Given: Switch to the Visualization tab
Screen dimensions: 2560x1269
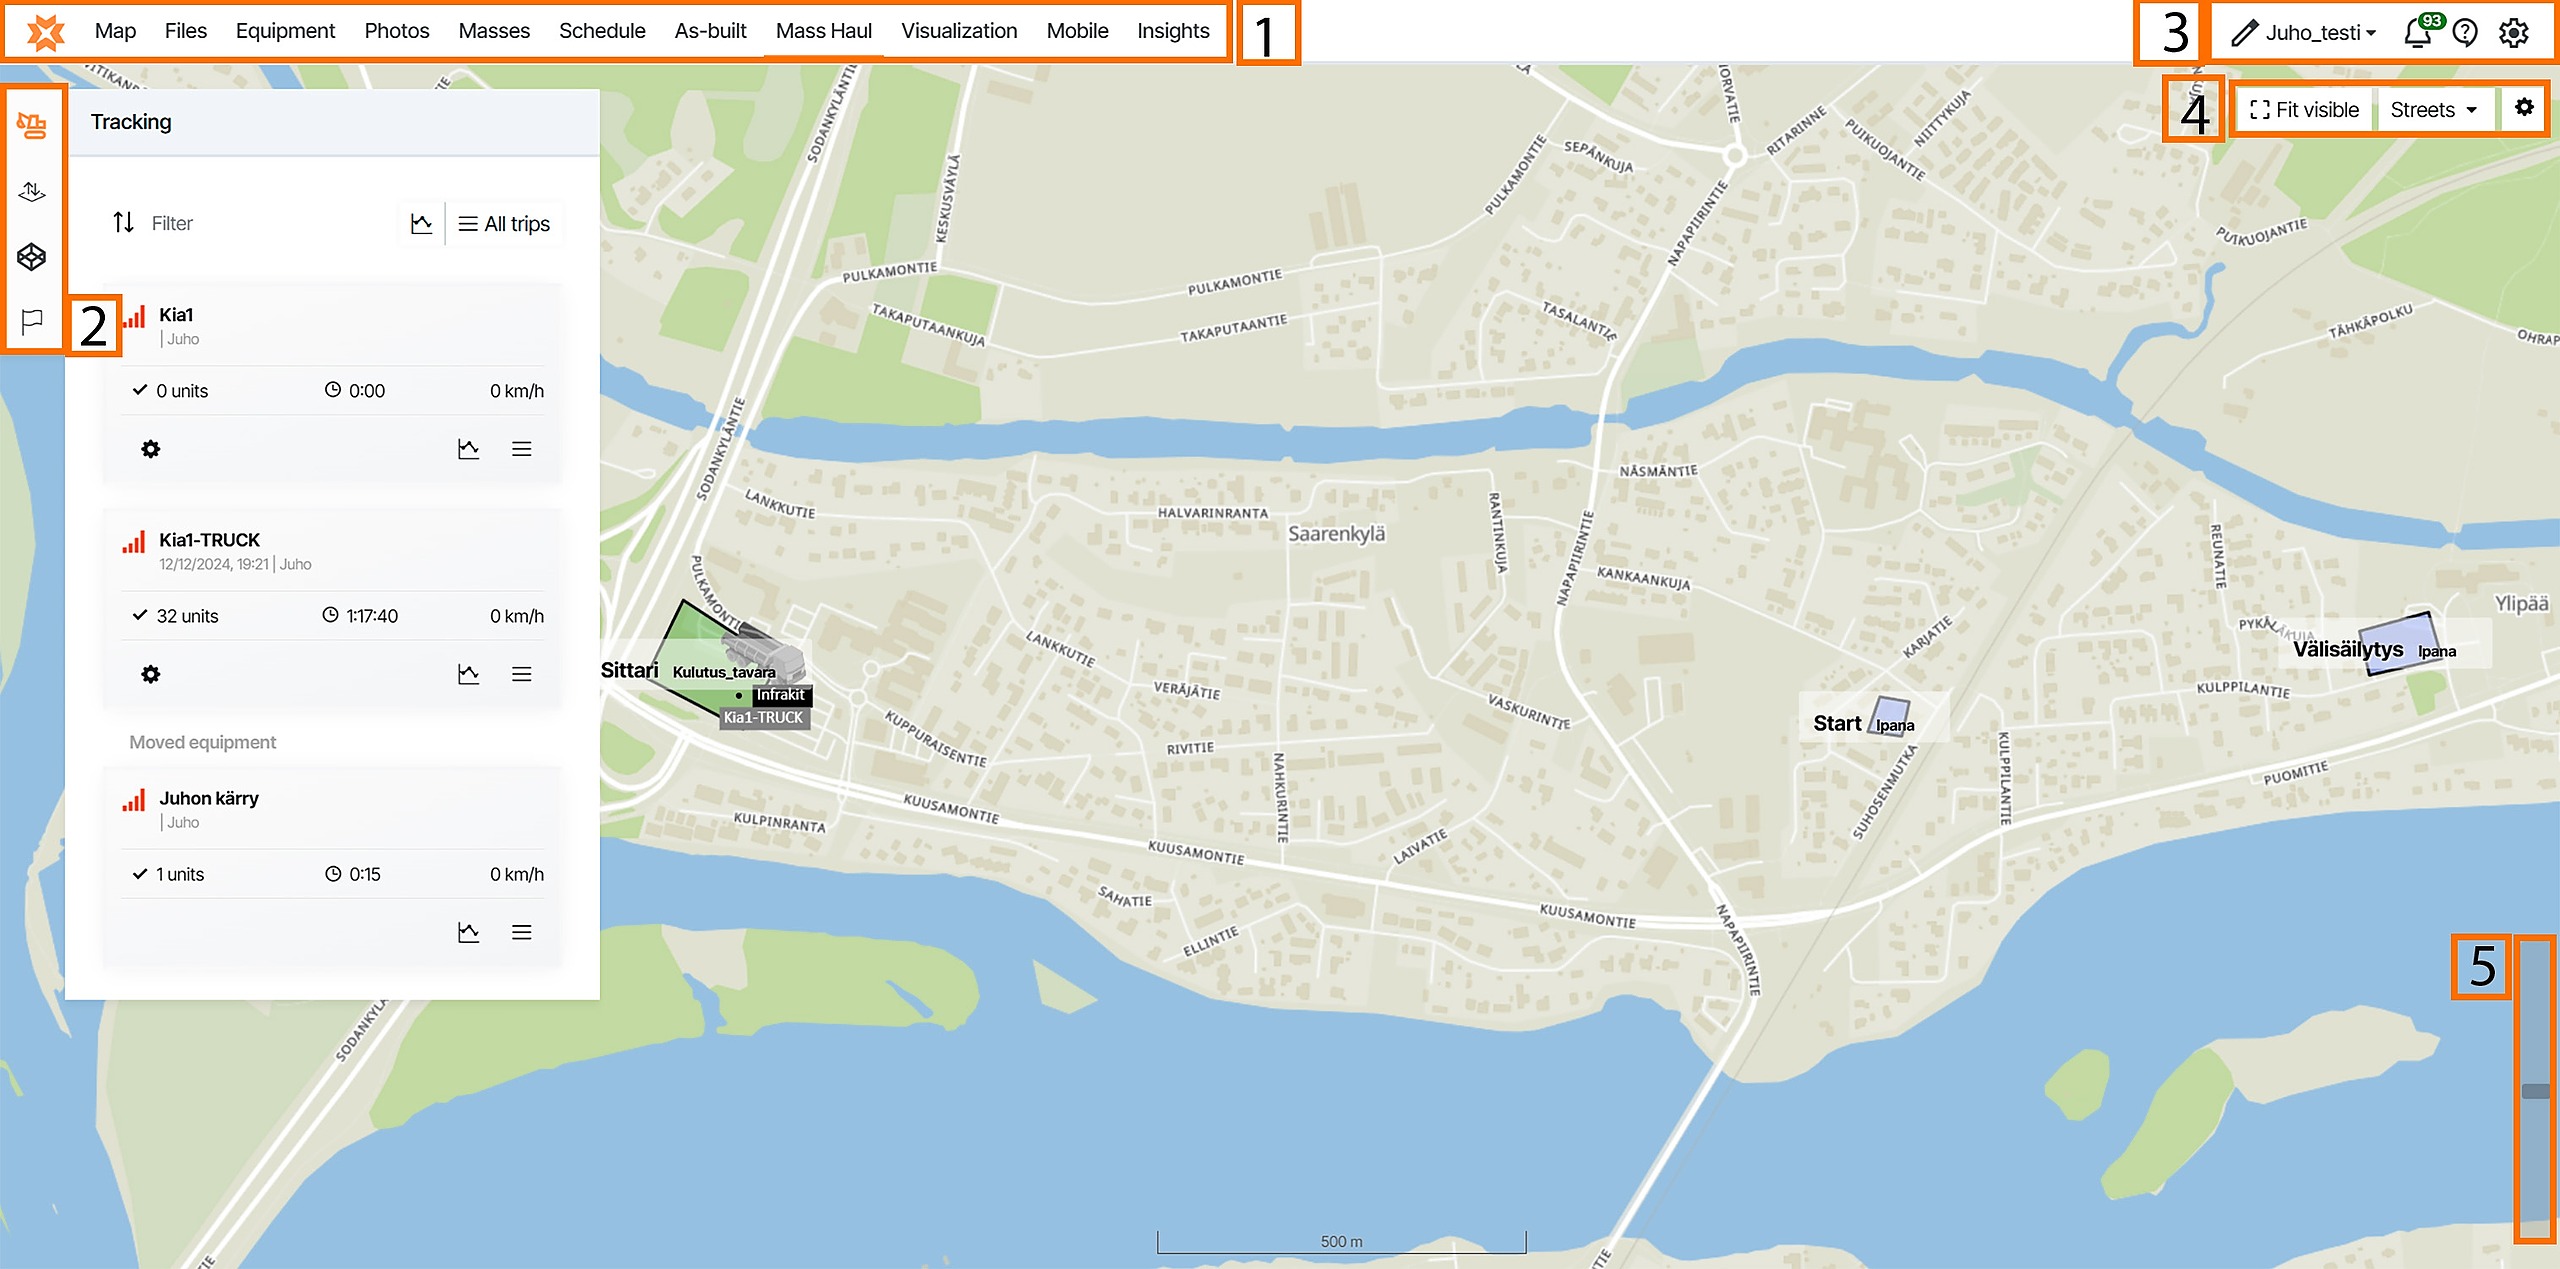Looking at the screenshot, I should (x=958, y=31).
